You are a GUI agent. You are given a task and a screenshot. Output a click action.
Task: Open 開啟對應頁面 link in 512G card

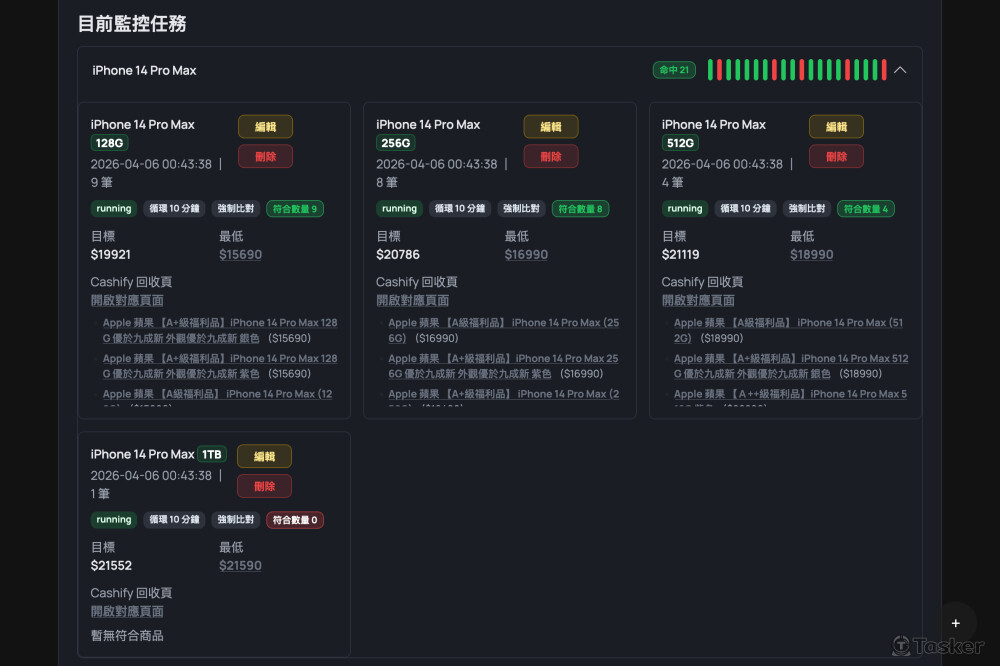coord(698,300)
